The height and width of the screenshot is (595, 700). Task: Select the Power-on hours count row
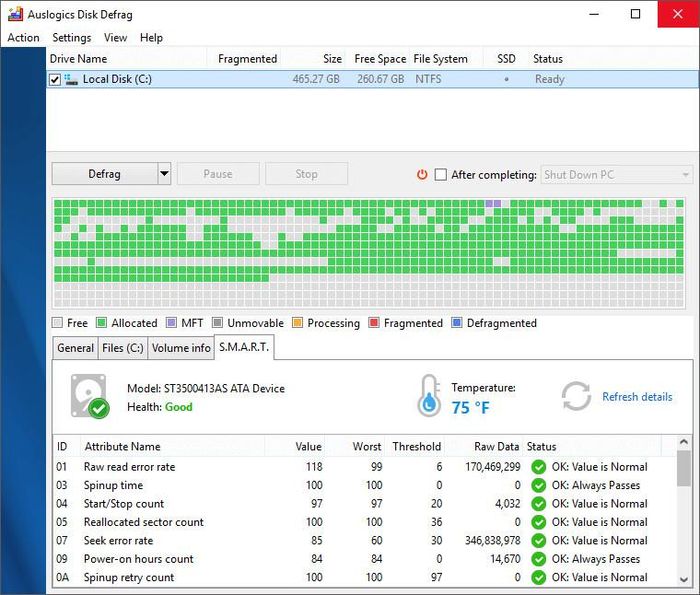[364, 559]
